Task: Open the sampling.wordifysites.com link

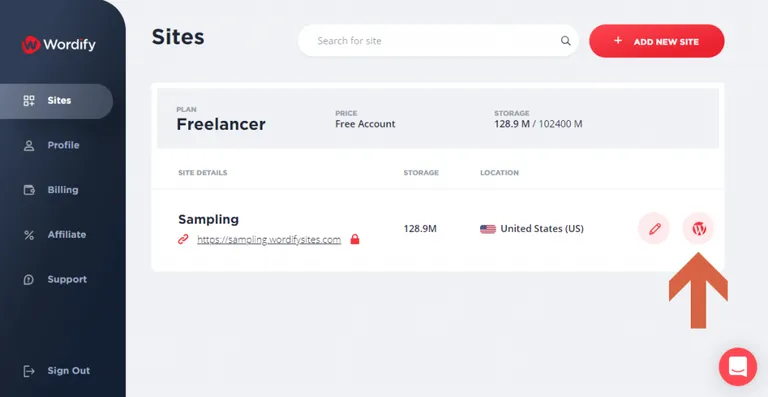Action: [269, 240]
